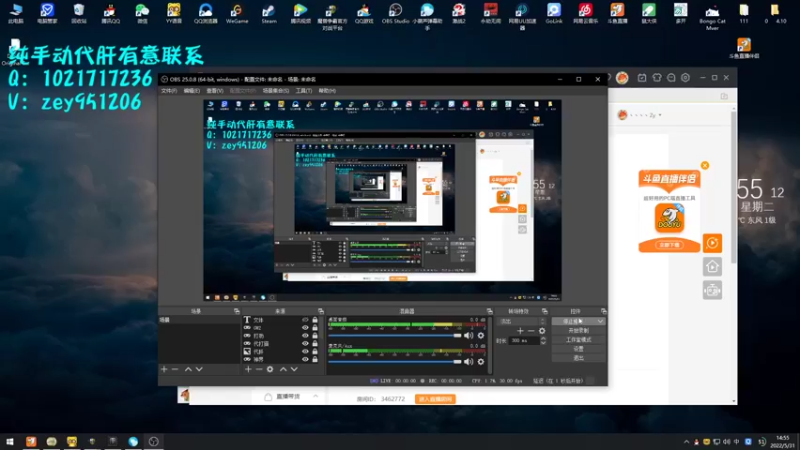The image size is (800, 450).
Task: Add a new source with the plus icon
Action: point(248,369)
